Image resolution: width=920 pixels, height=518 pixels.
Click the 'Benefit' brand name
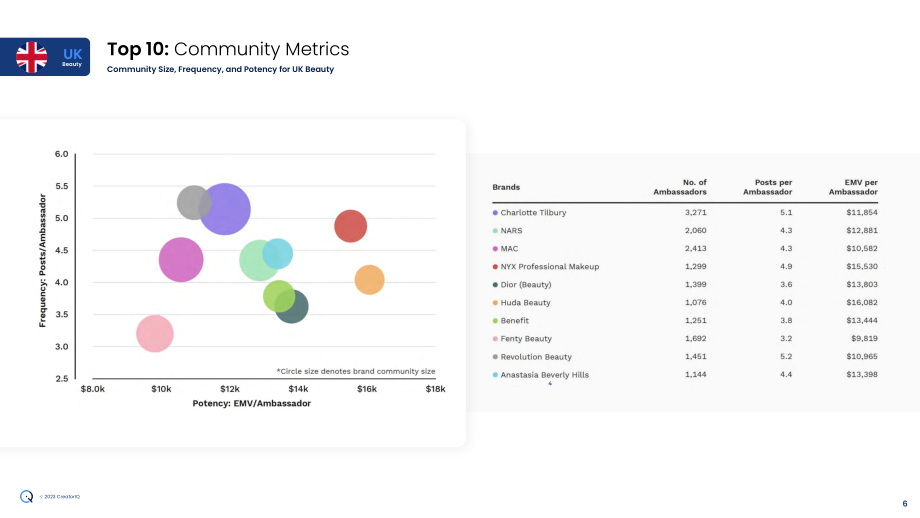(x=515, y=321)
